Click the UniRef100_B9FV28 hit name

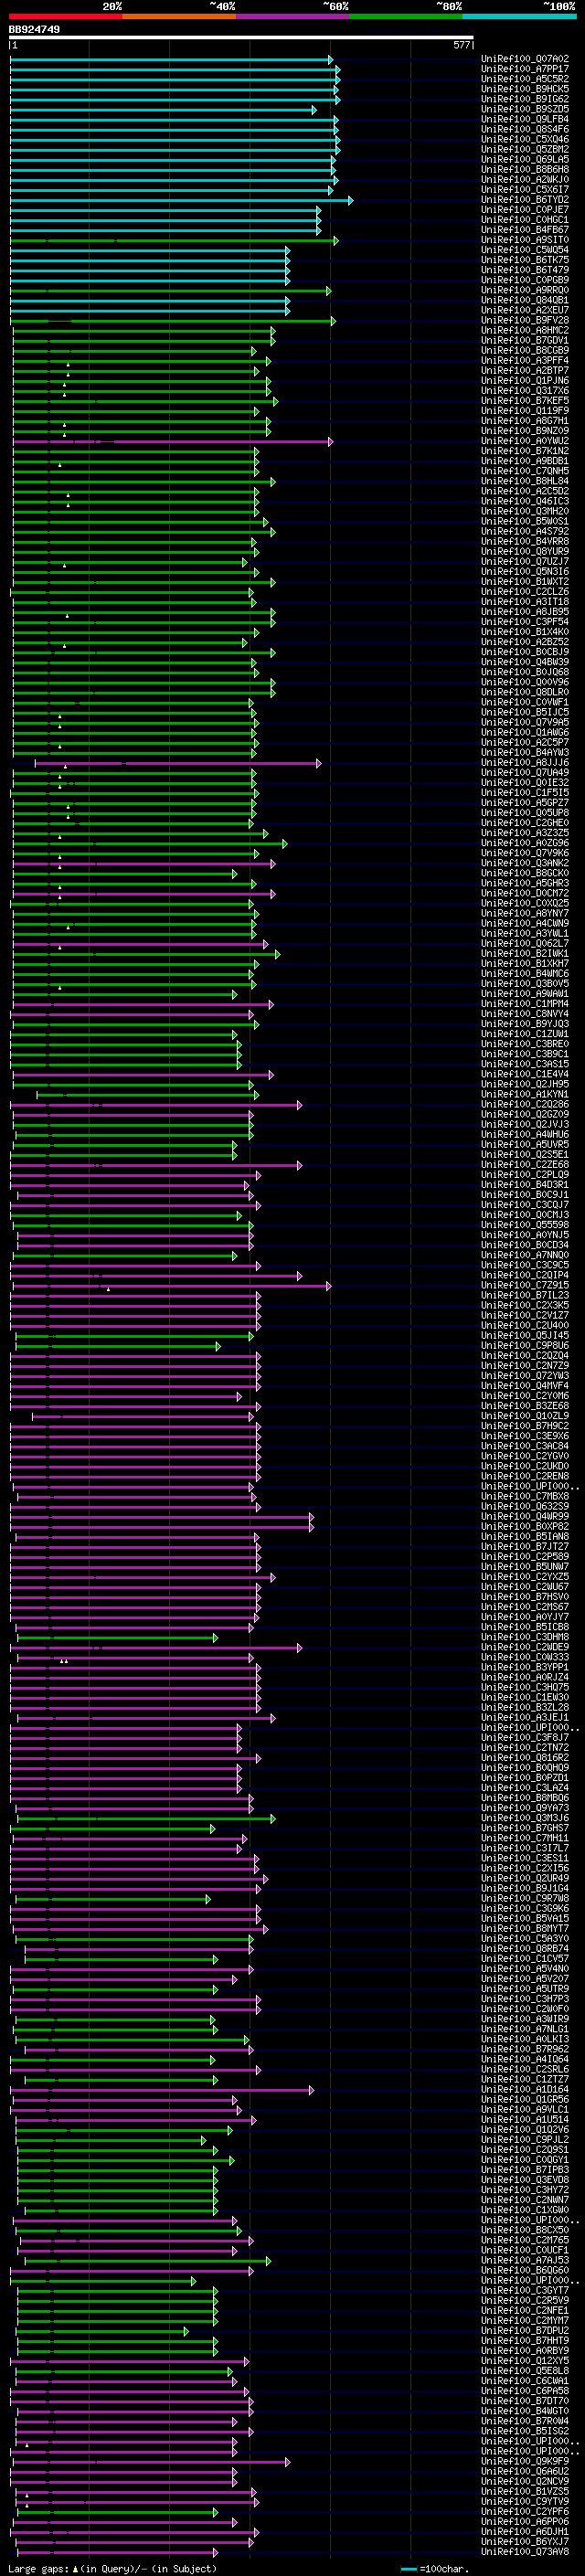525,320
